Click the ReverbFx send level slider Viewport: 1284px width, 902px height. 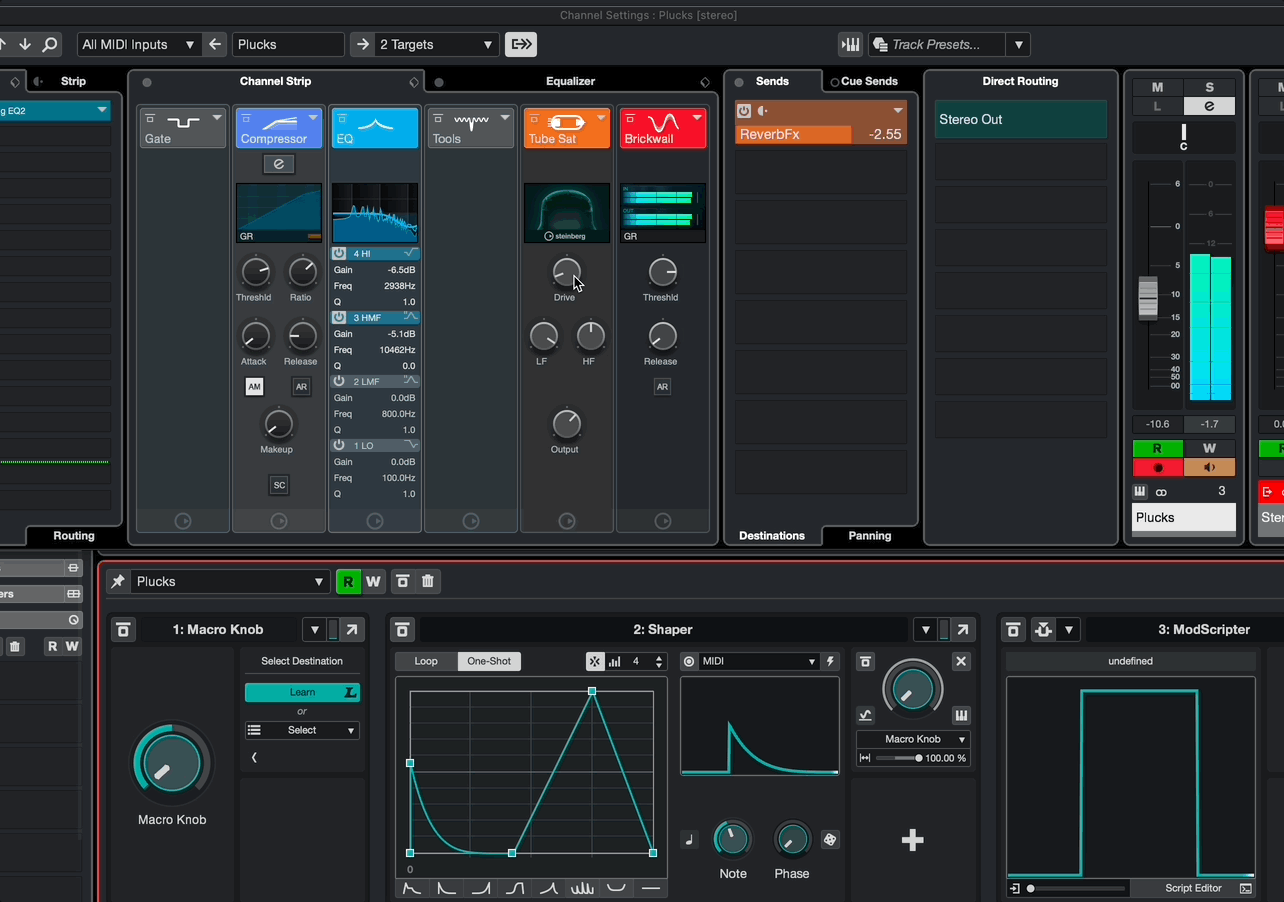tap(821, 134)
